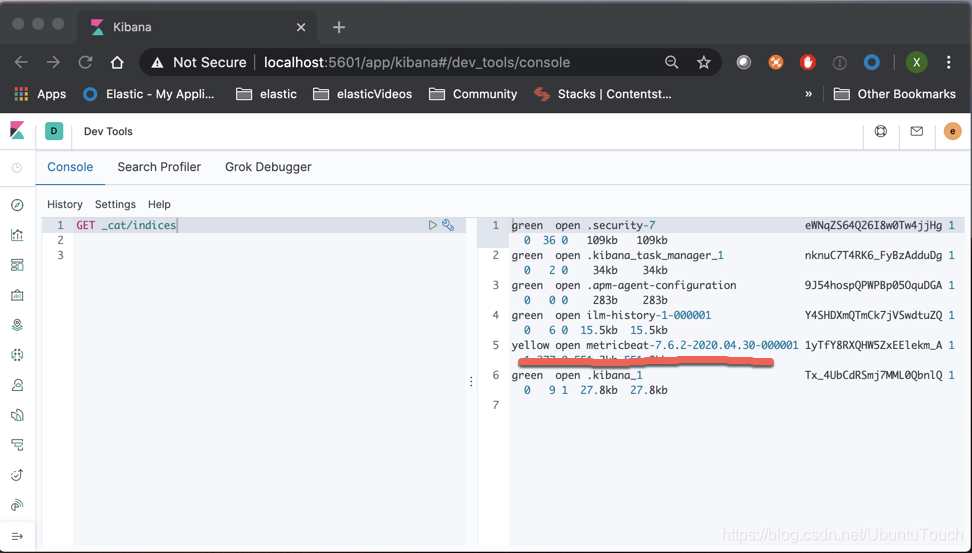Open the Chrome profile avatar X
The image size is (972, 553).
(x=916, y=62)
